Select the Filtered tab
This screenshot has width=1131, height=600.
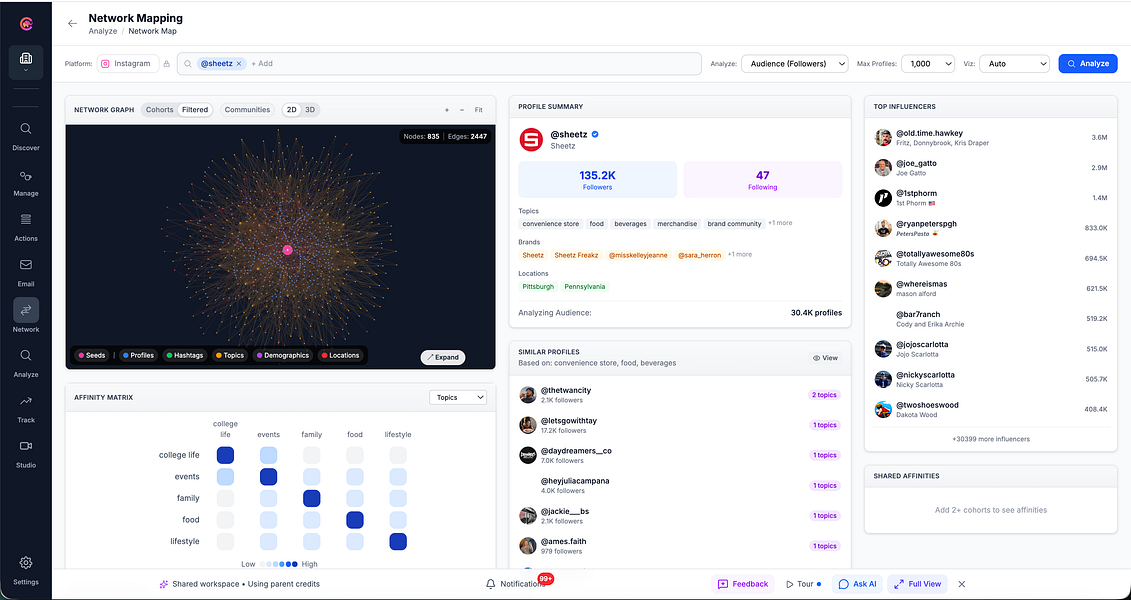[195, 110]
